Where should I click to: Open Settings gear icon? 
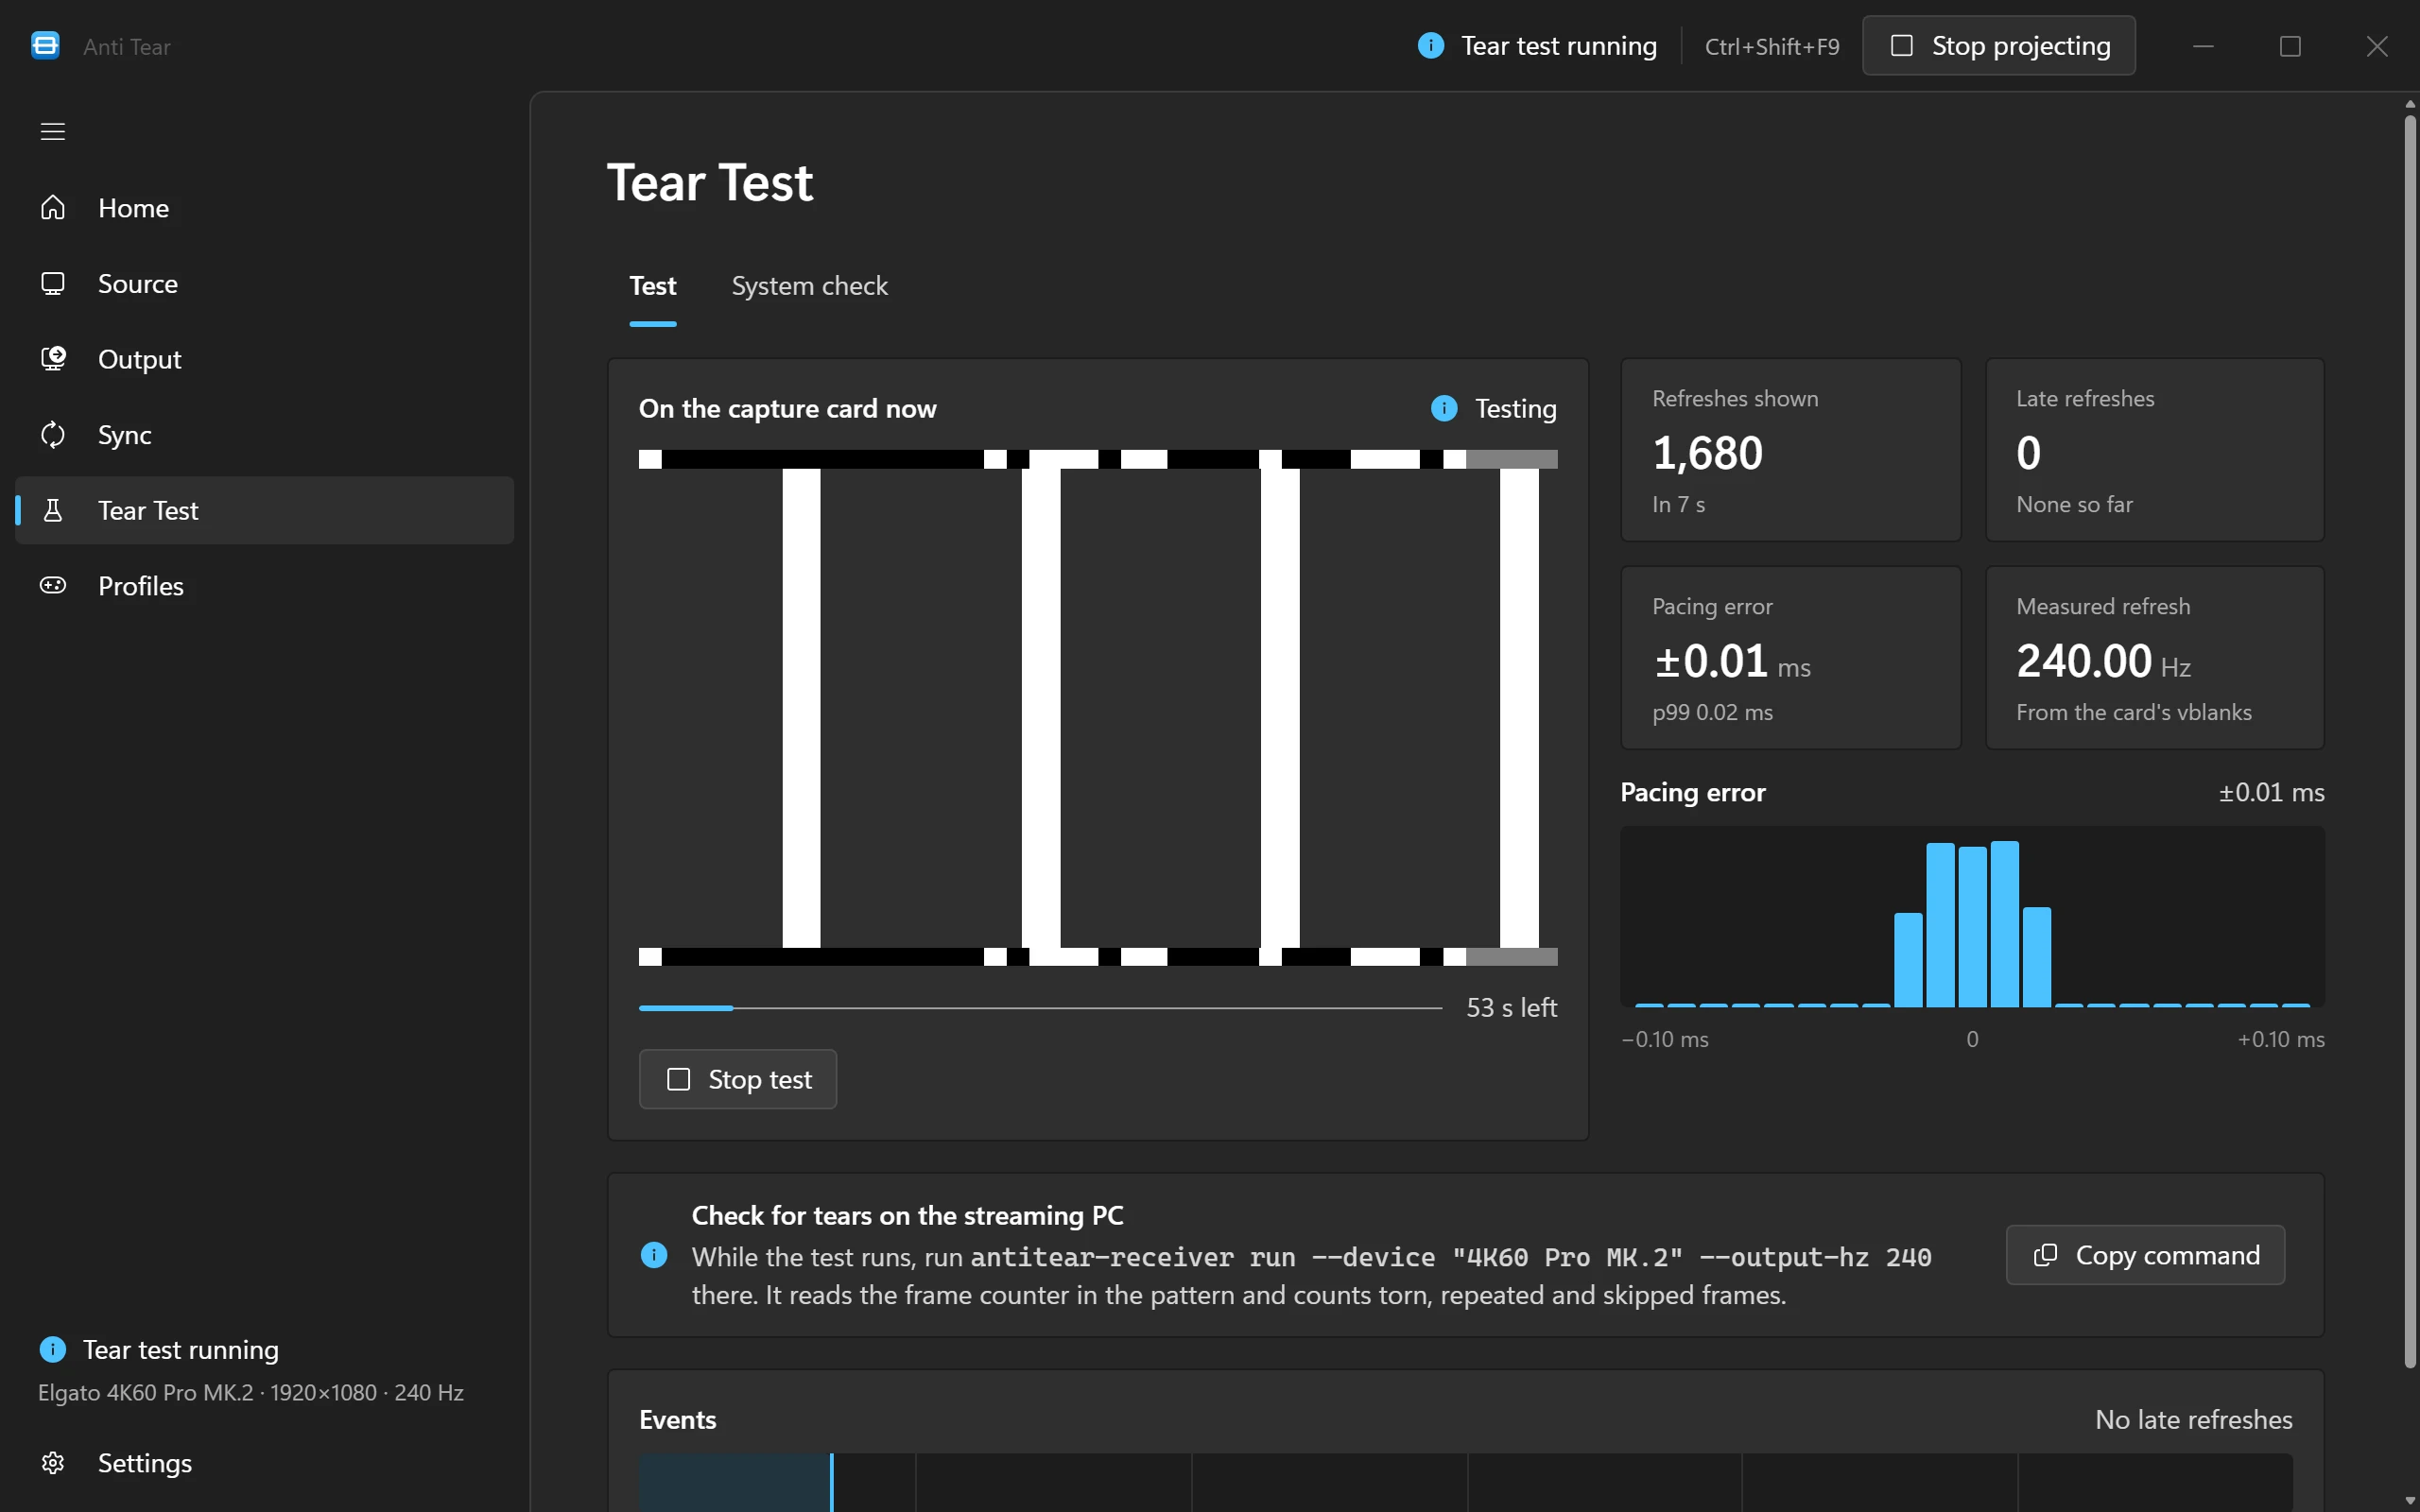click(x=53, y=1463)
